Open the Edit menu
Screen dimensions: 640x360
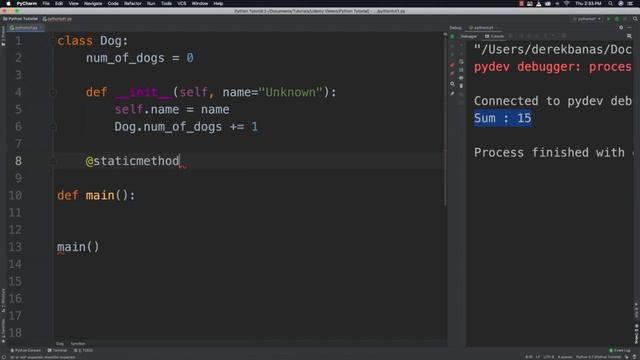[x=59, y=3]
